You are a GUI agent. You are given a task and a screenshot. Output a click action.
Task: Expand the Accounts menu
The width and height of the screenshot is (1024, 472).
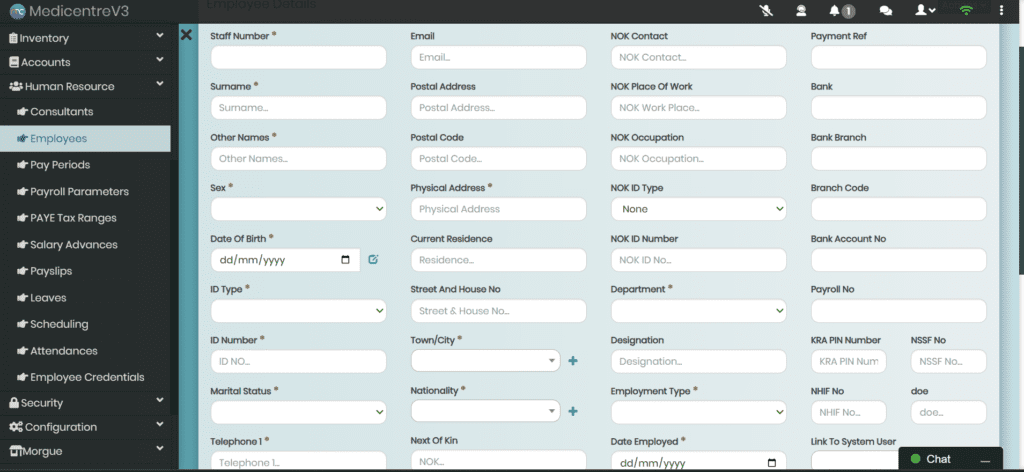pyautogui.click(x=85, y=62)
